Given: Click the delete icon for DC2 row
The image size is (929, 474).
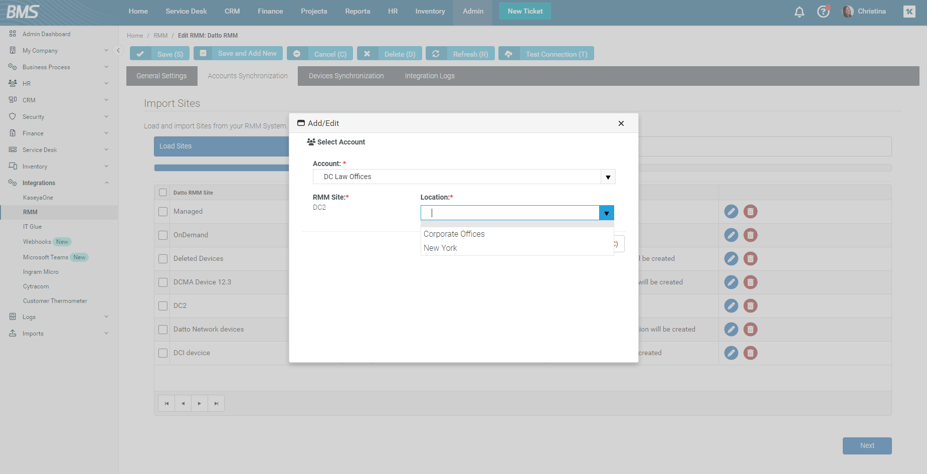Looking at the screenshot, I should [x=750, y=306].
